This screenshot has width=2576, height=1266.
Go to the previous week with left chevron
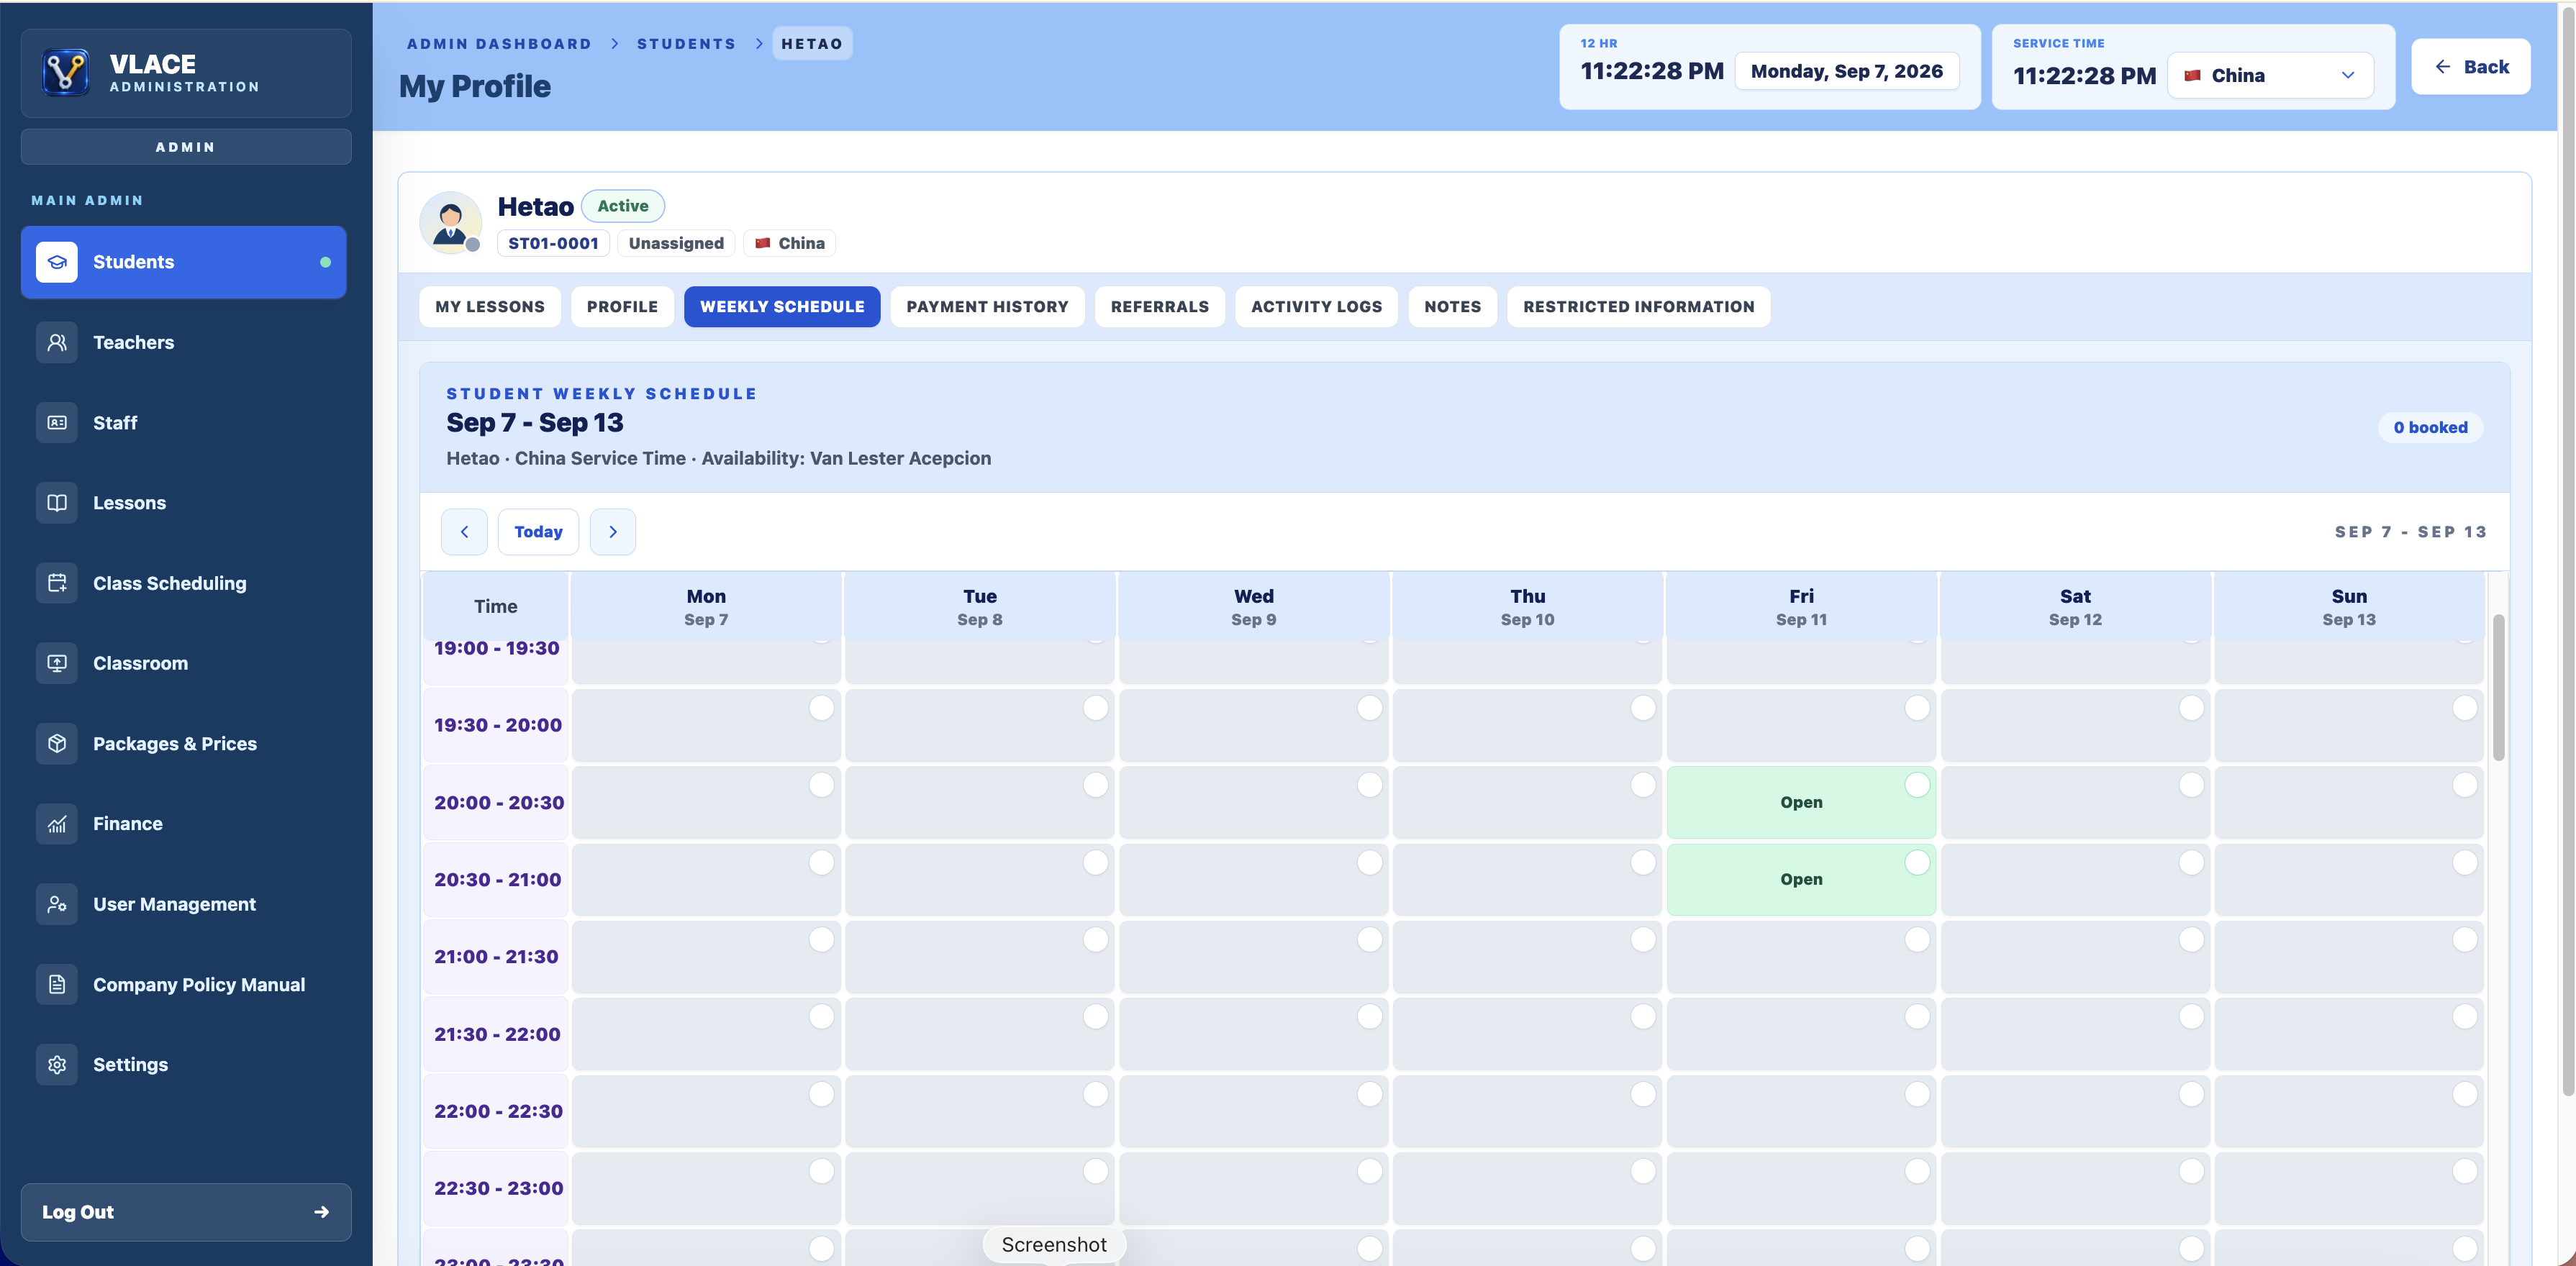tap(464, 532)
